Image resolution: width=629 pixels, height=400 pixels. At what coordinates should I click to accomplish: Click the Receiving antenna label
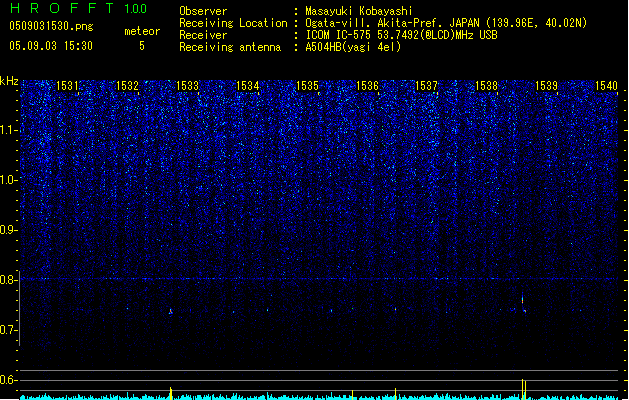tap(230, 47)
